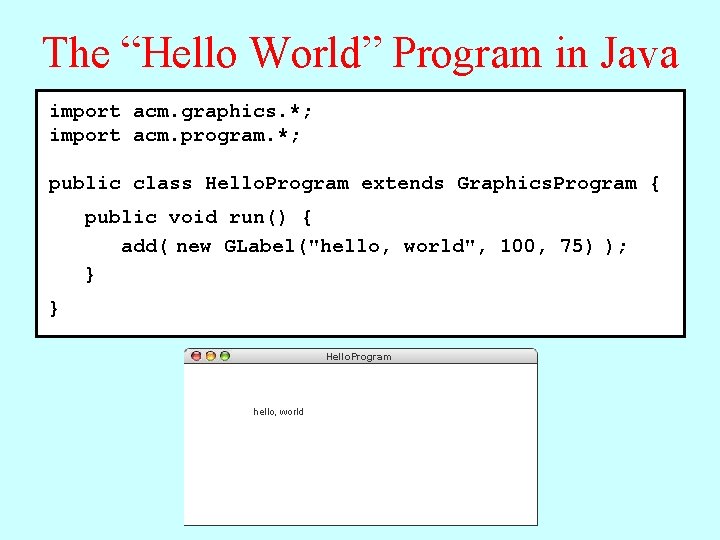Close the HelloProgram window with red button
The image size is (720, 540).
[x=196, y=356]
